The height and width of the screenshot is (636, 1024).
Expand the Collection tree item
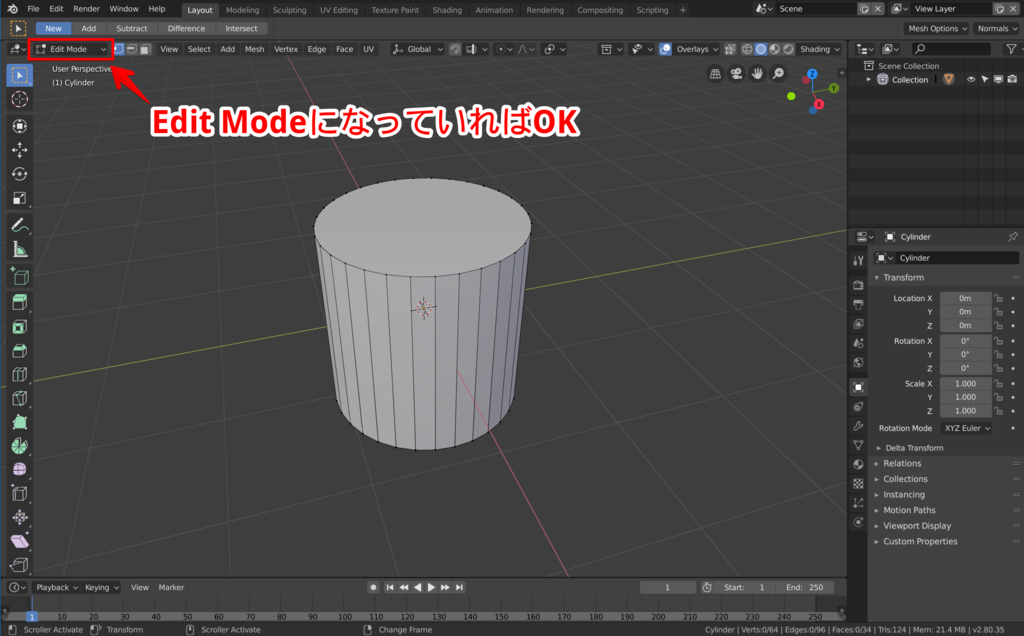(x=869, y=80)
